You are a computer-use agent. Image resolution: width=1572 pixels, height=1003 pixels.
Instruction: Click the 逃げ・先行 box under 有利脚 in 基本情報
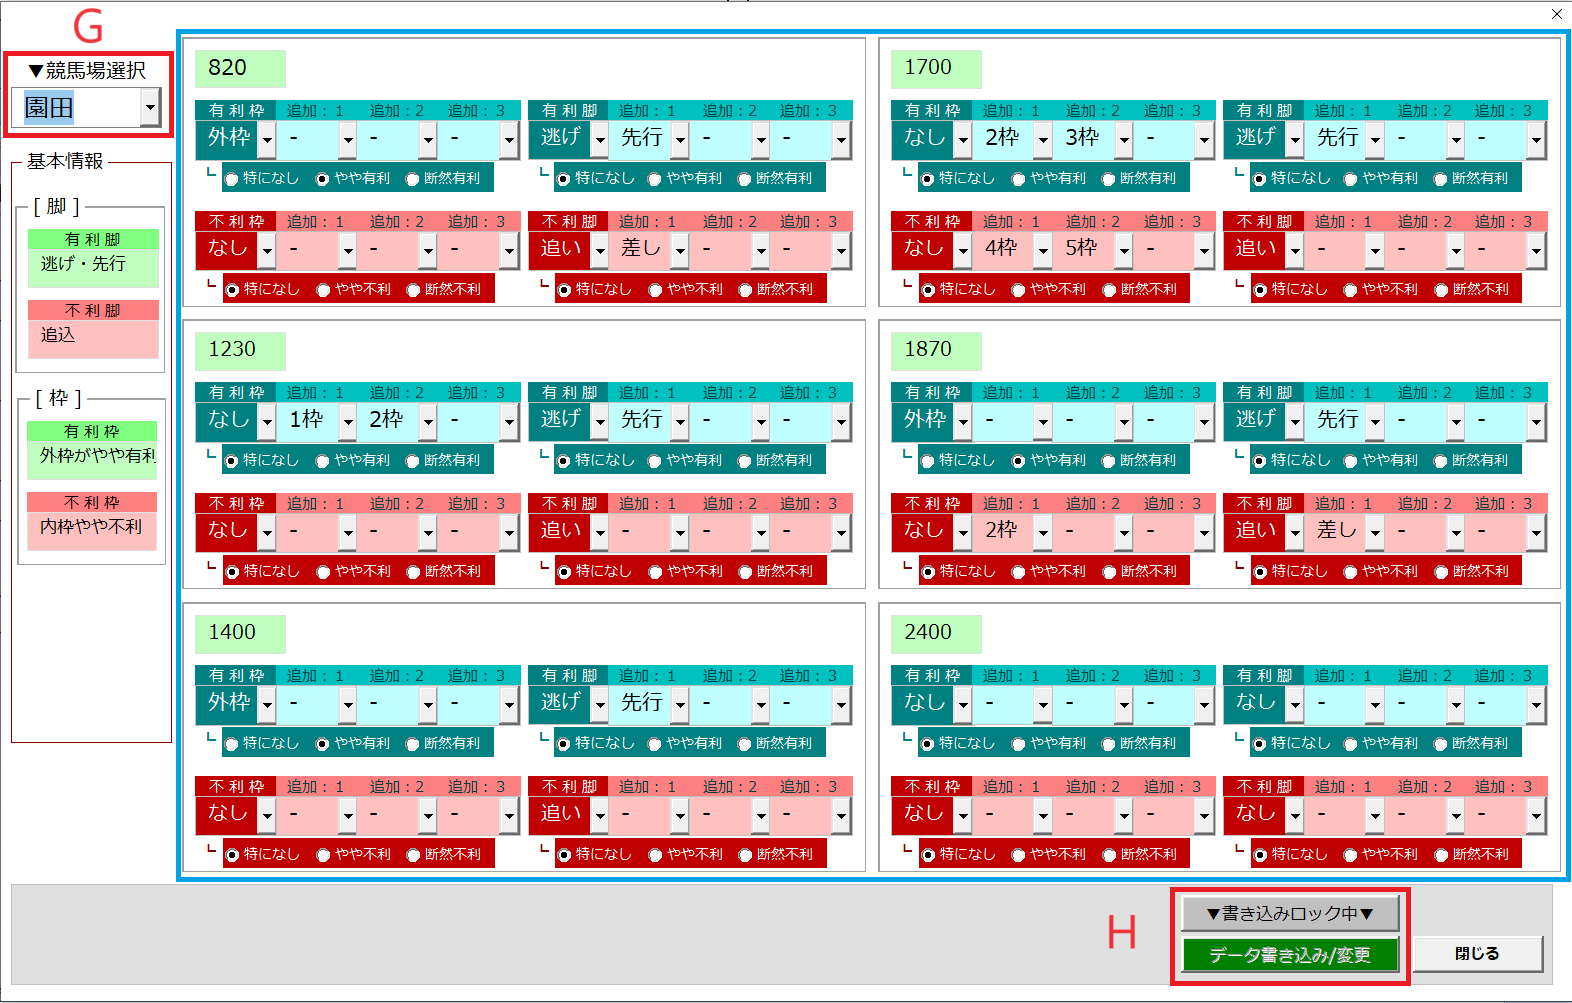pos(93,265)
